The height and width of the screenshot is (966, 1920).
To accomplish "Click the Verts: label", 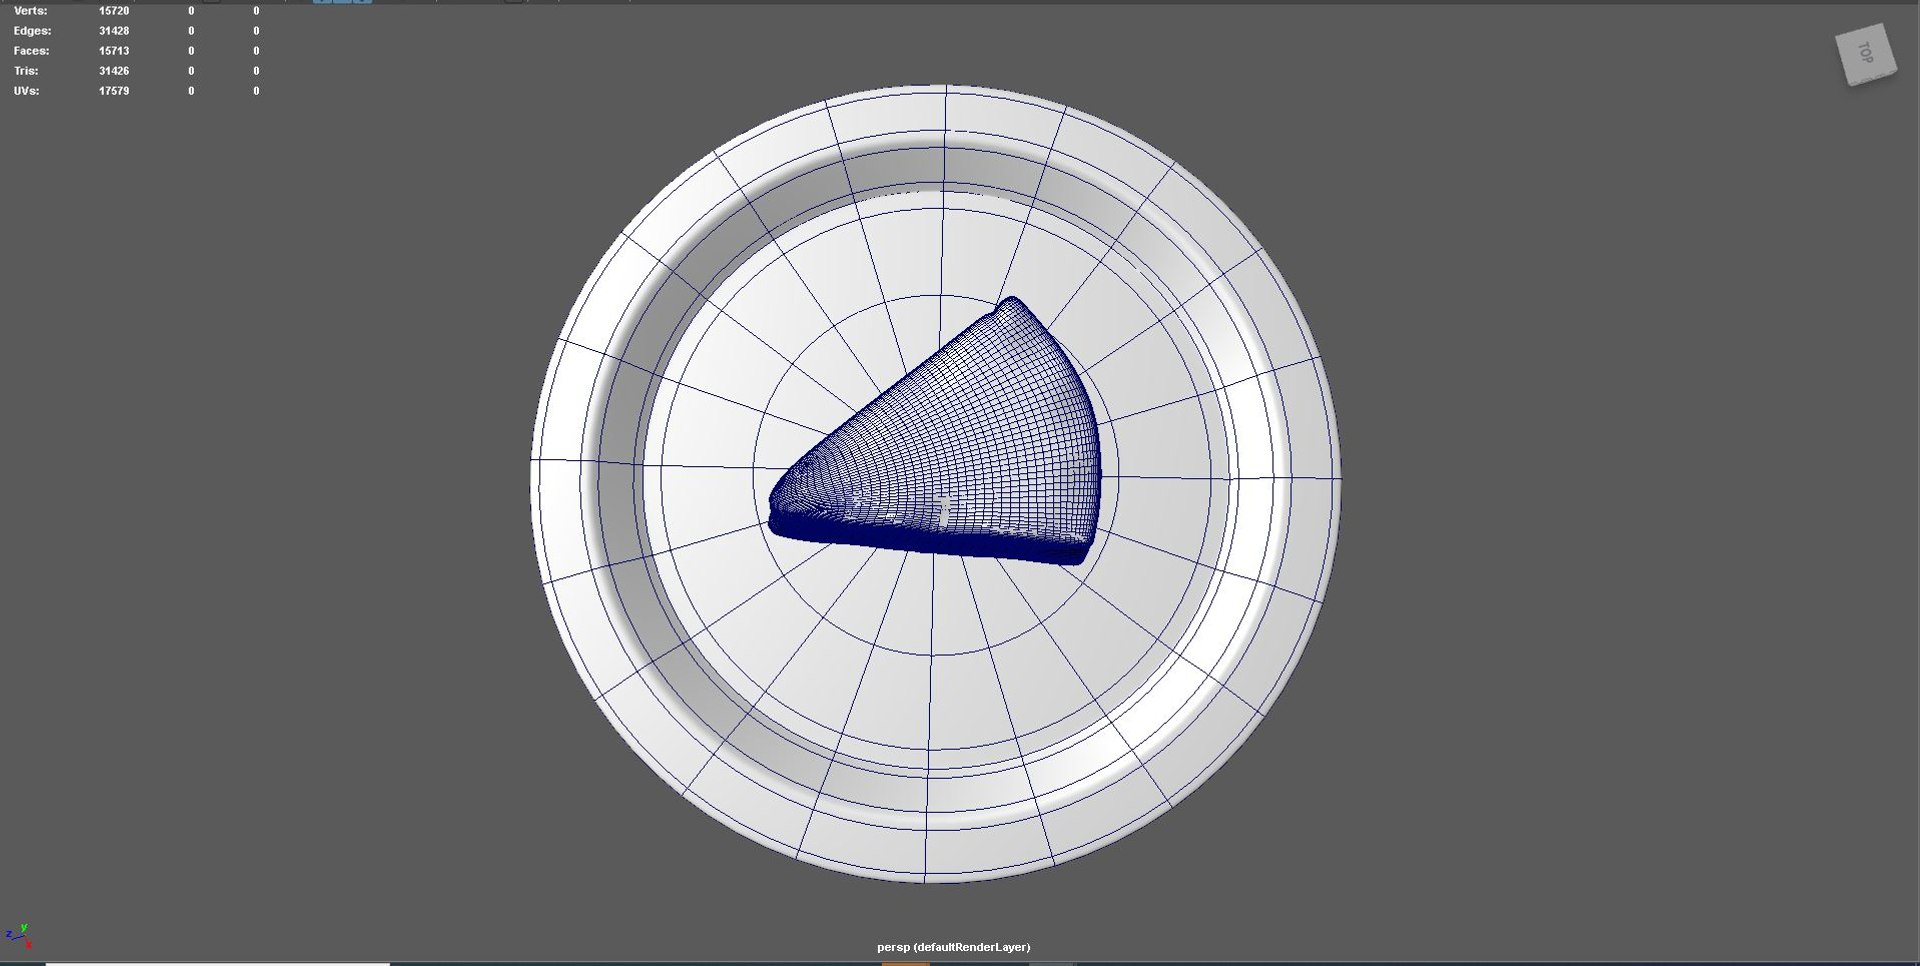I will [x=30, y=11].
